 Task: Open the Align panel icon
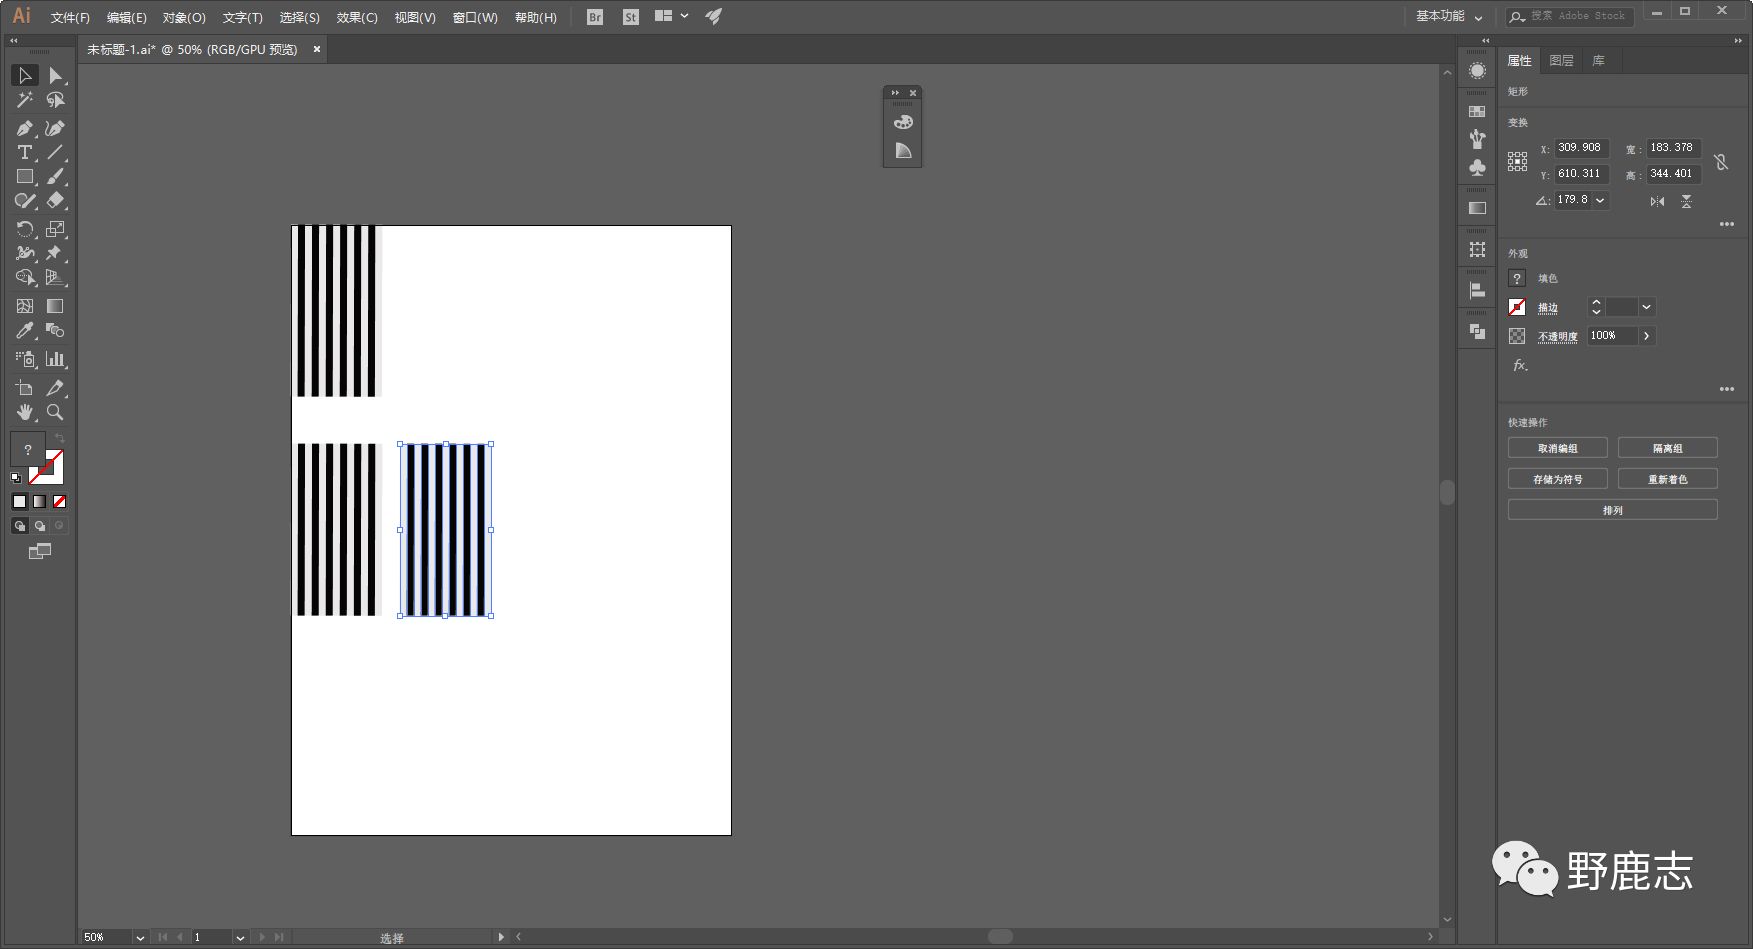point(1477,290)
